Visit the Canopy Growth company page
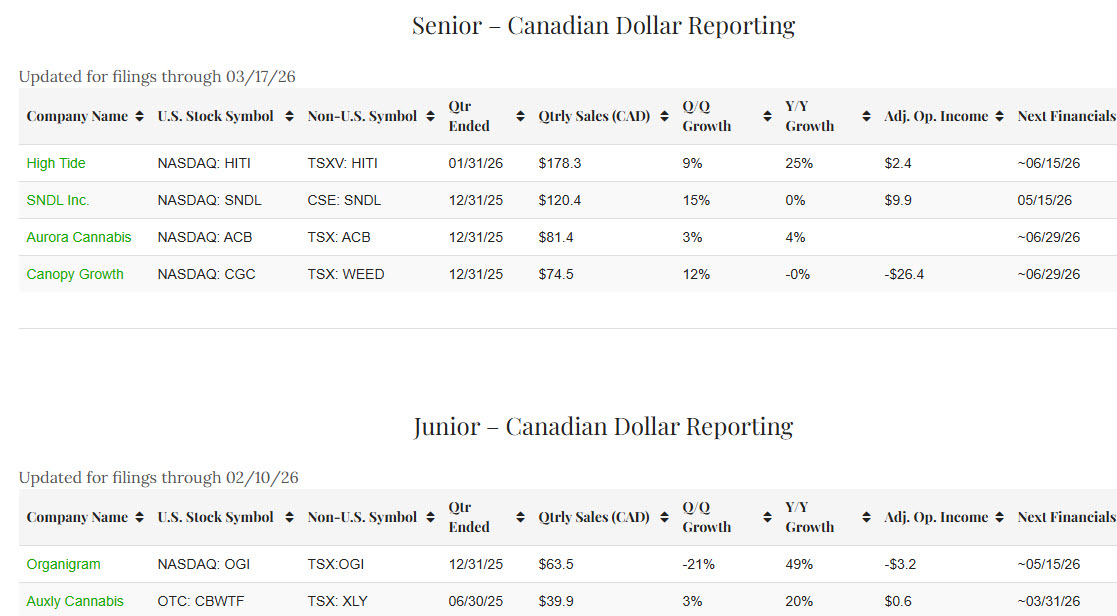 [x=75, y=274]
